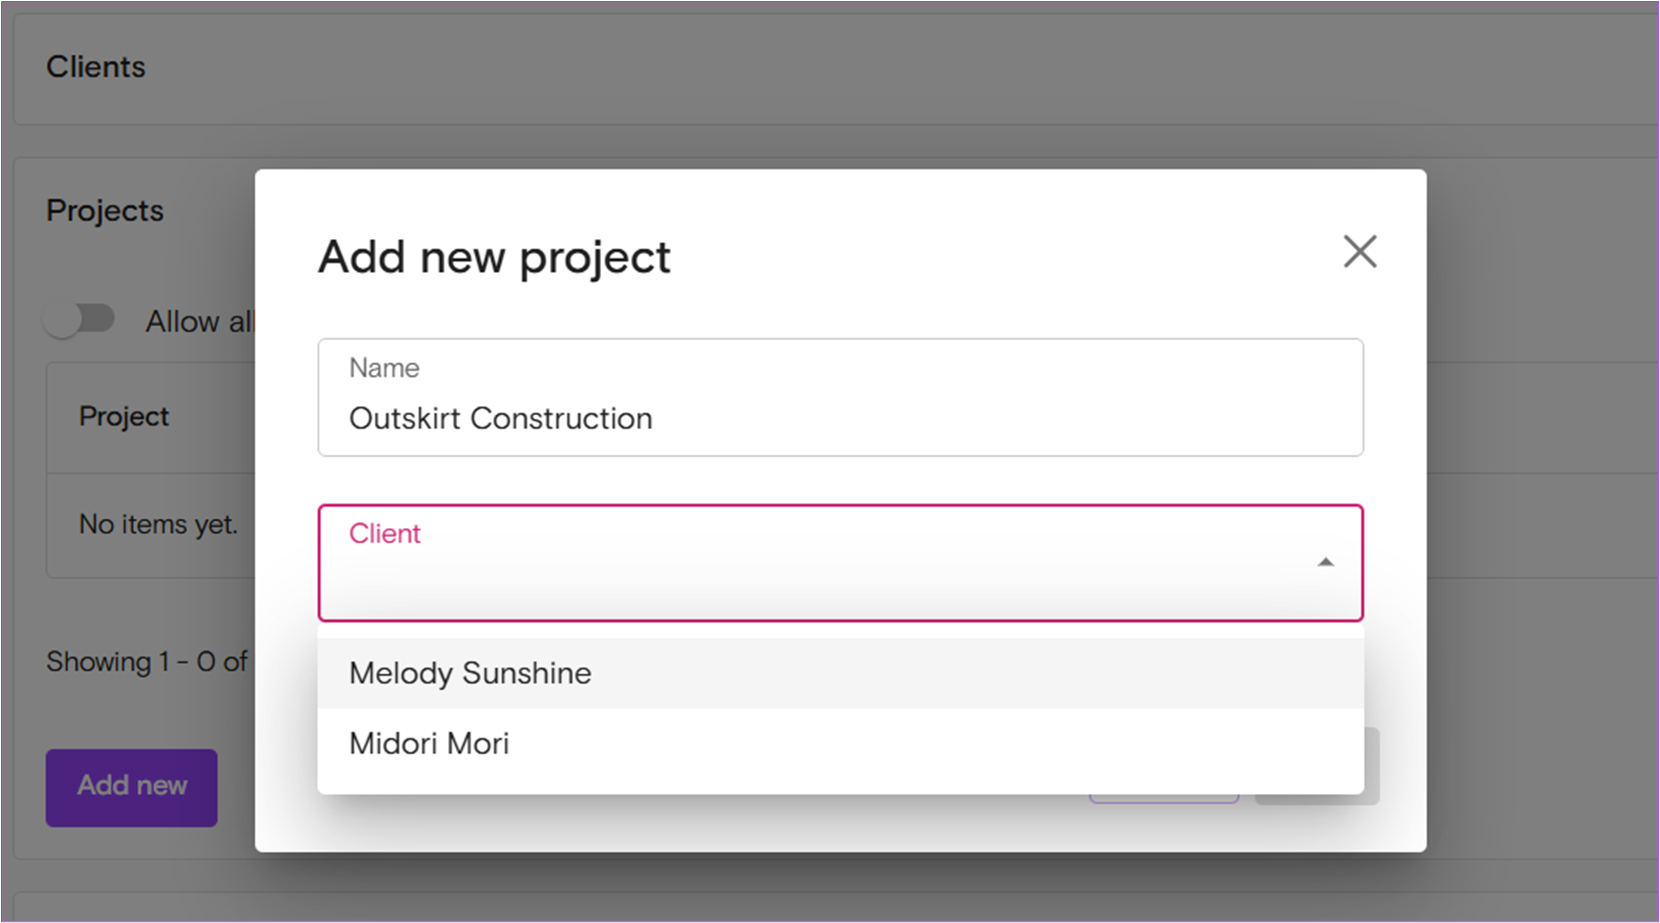1660x923 pixels.
Task: Click the Name field label
Action: coord(384,368)
